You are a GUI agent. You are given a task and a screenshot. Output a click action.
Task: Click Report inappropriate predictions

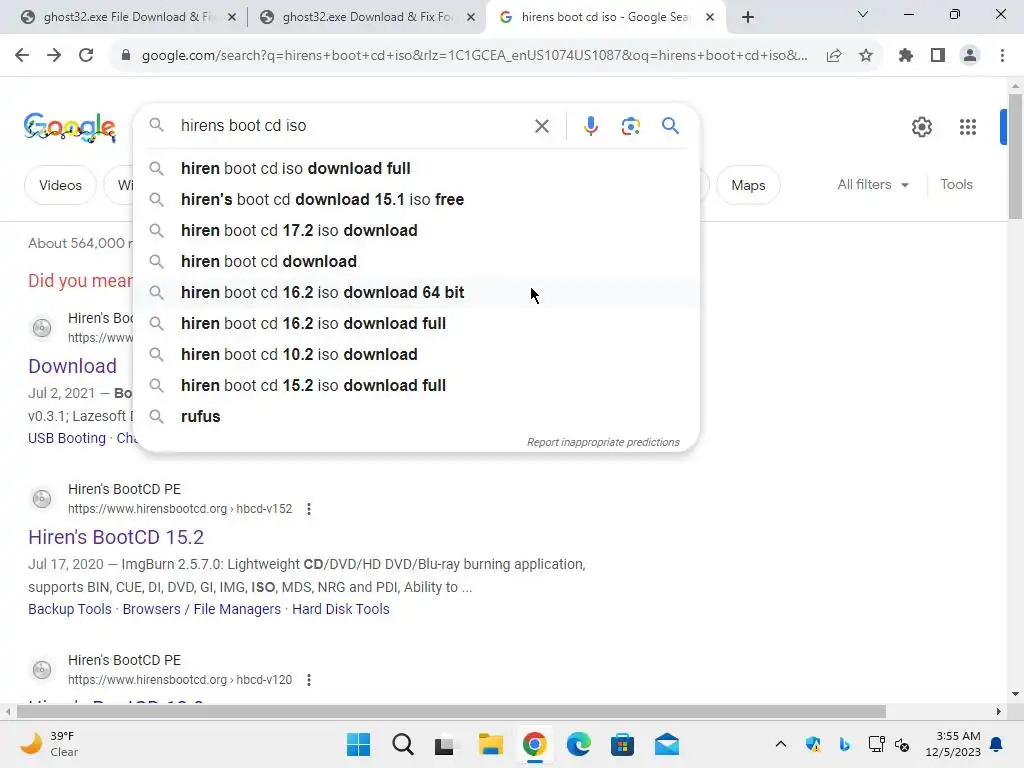coord(603,442)
